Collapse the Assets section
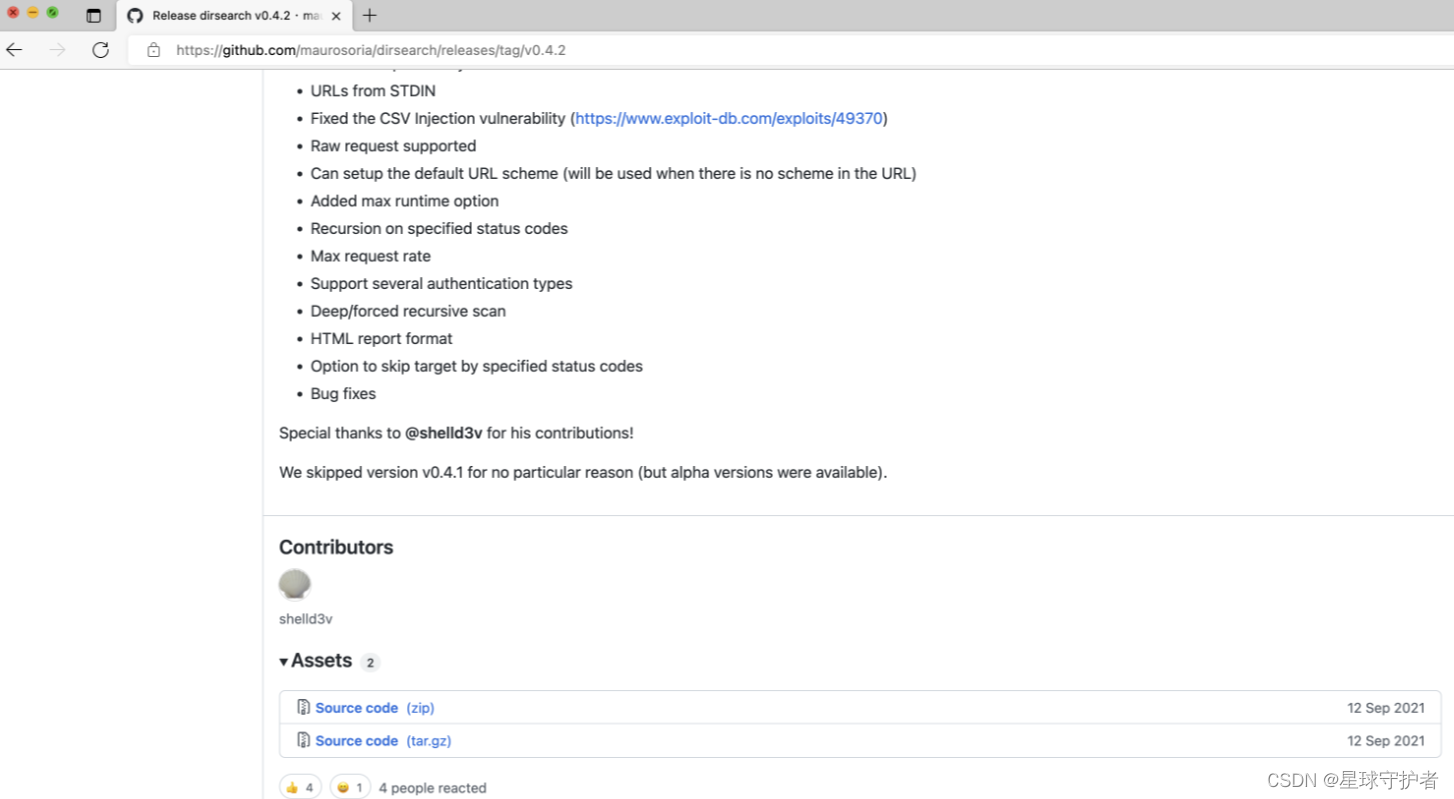 click(x=284, y=661)
